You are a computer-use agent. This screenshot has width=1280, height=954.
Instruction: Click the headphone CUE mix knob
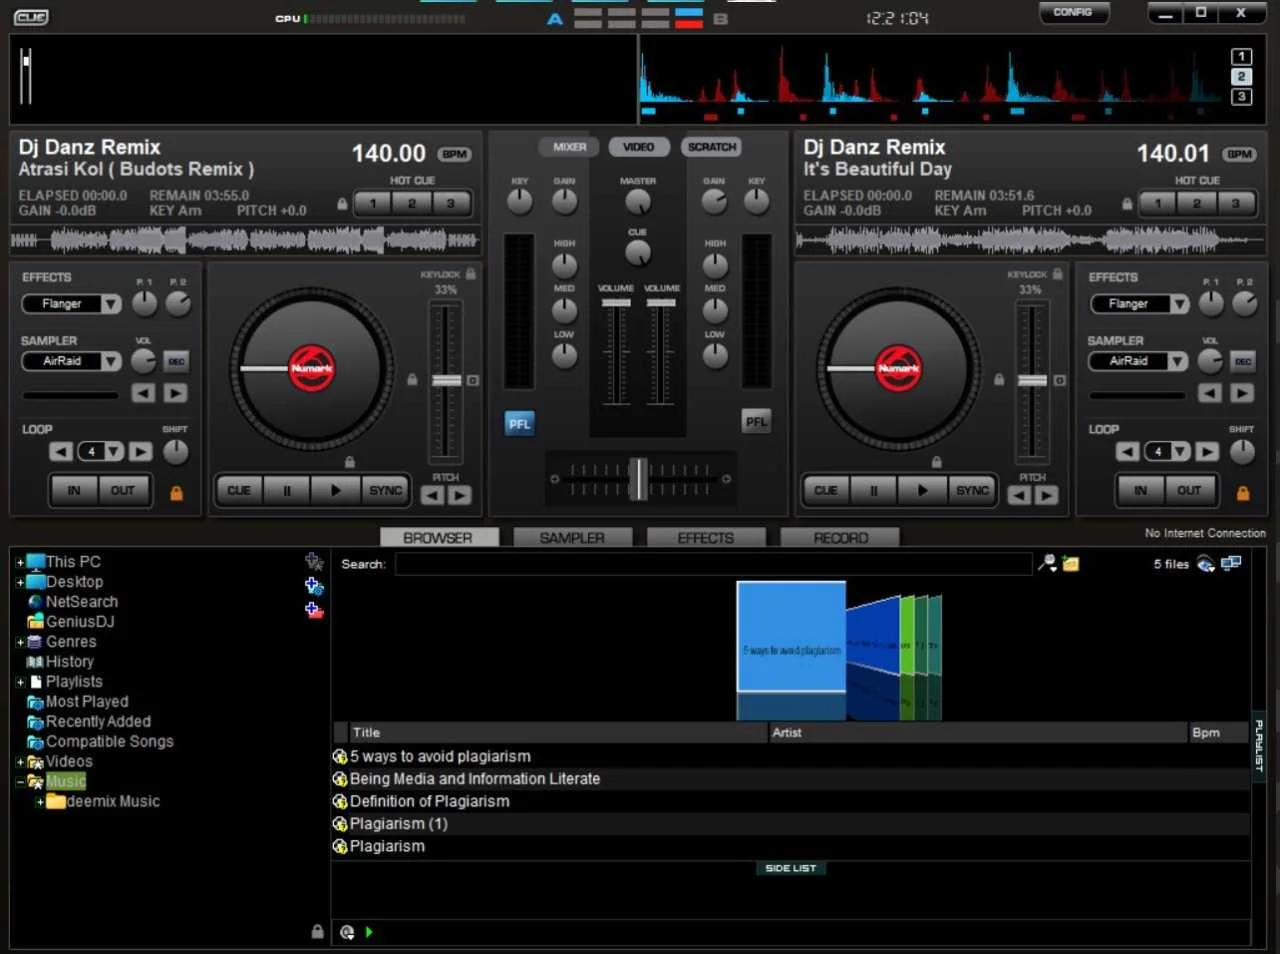click(637, 253)
